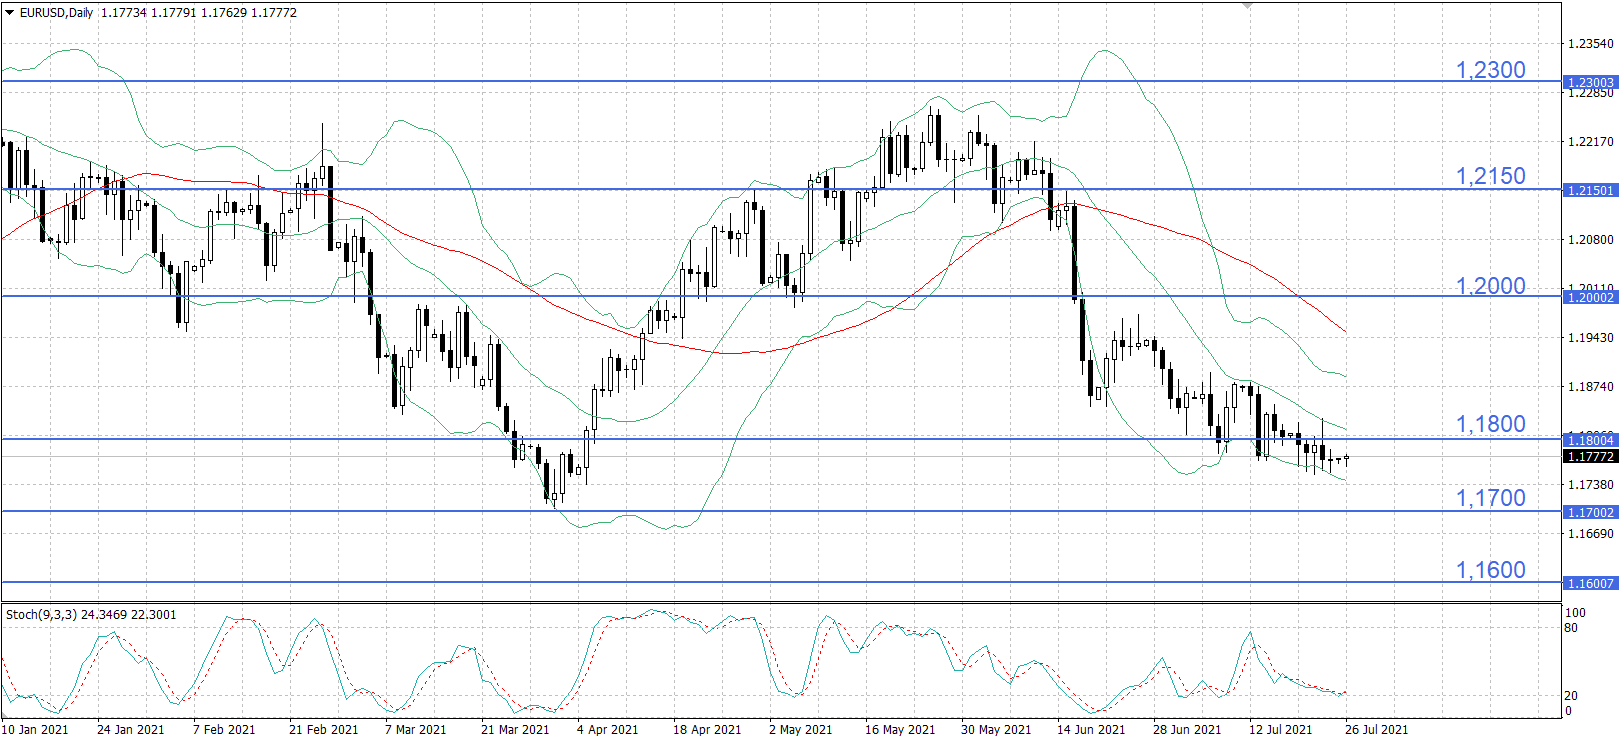Click the stochastic 80 level axis value
1624x739 pixels.
(1571, 628)
